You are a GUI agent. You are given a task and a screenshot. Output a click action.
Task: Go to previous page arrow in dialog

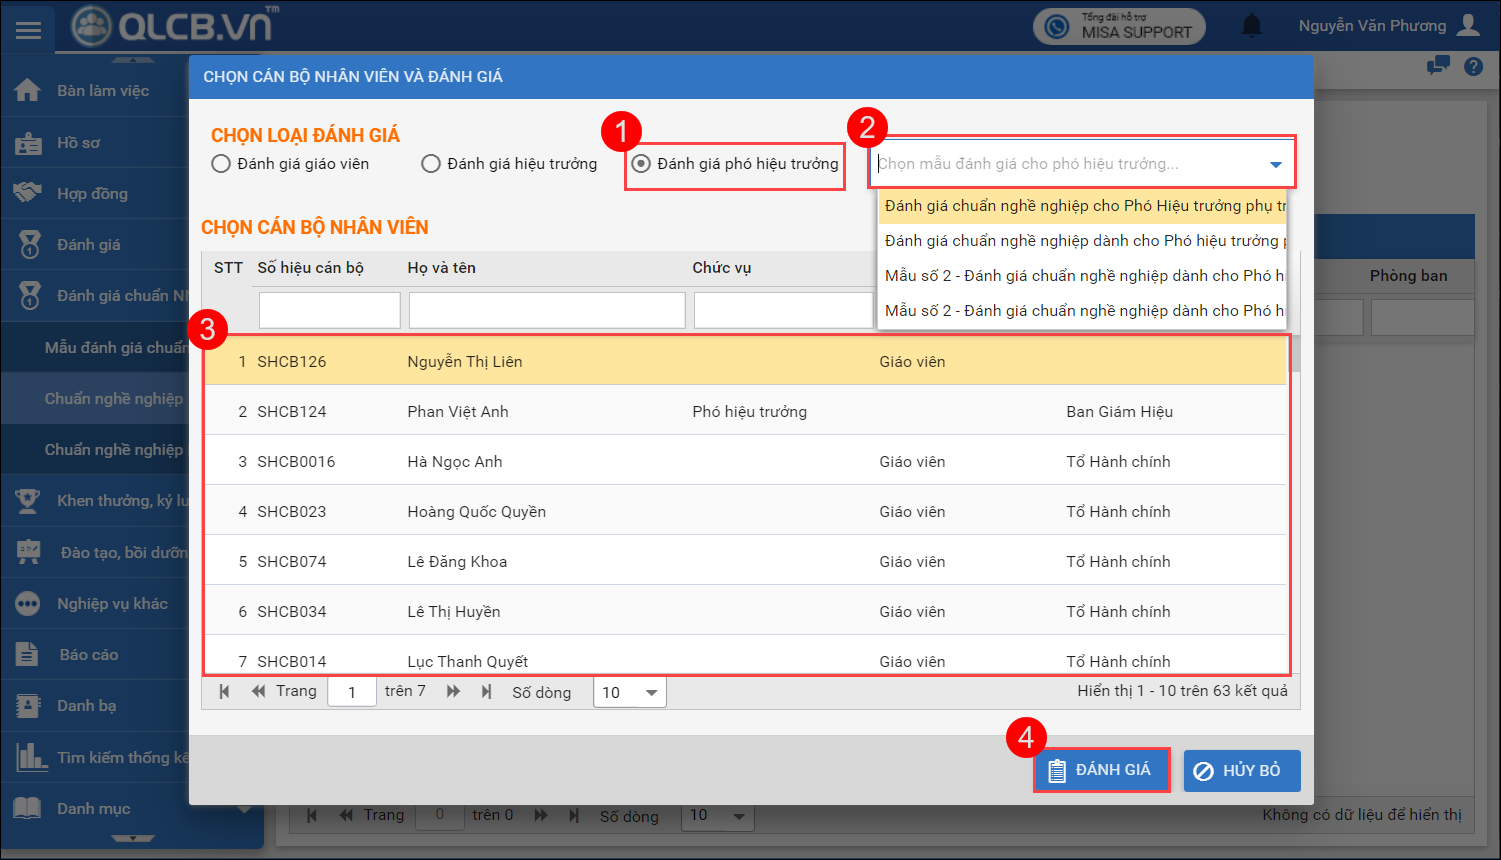258,692
